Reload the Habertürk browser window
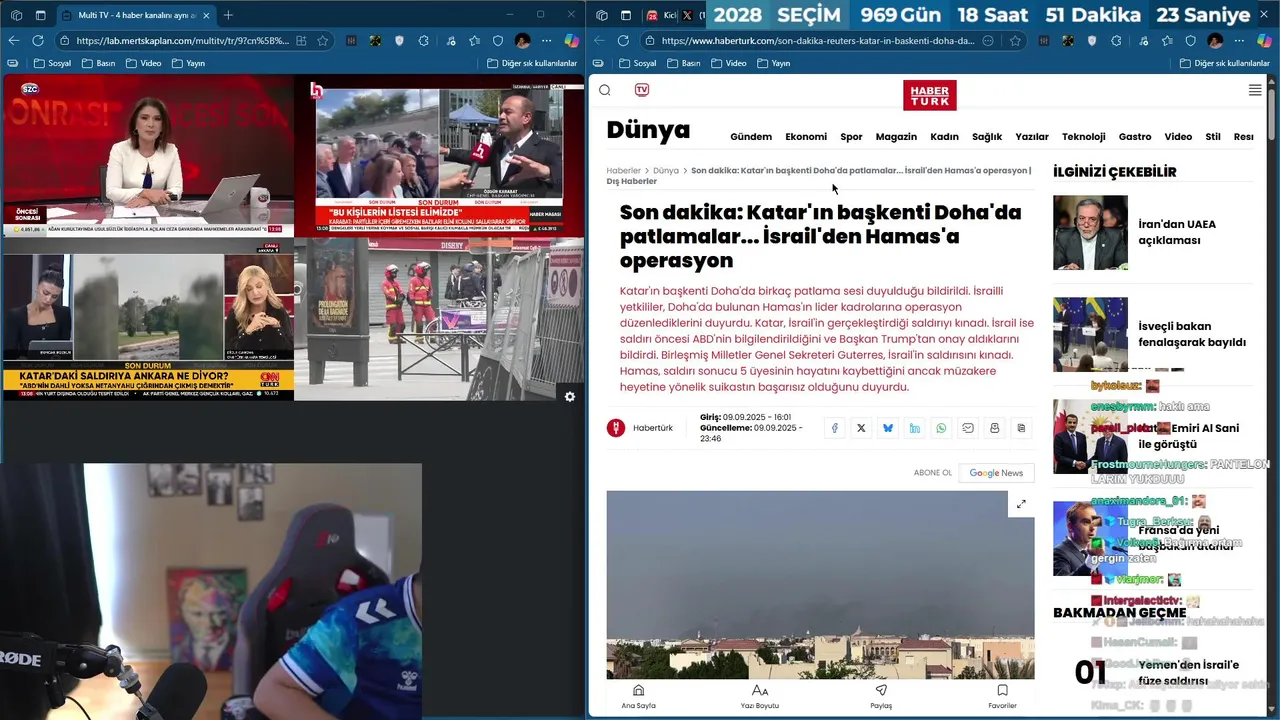1280x720 pixels. [x=623, y=41]
